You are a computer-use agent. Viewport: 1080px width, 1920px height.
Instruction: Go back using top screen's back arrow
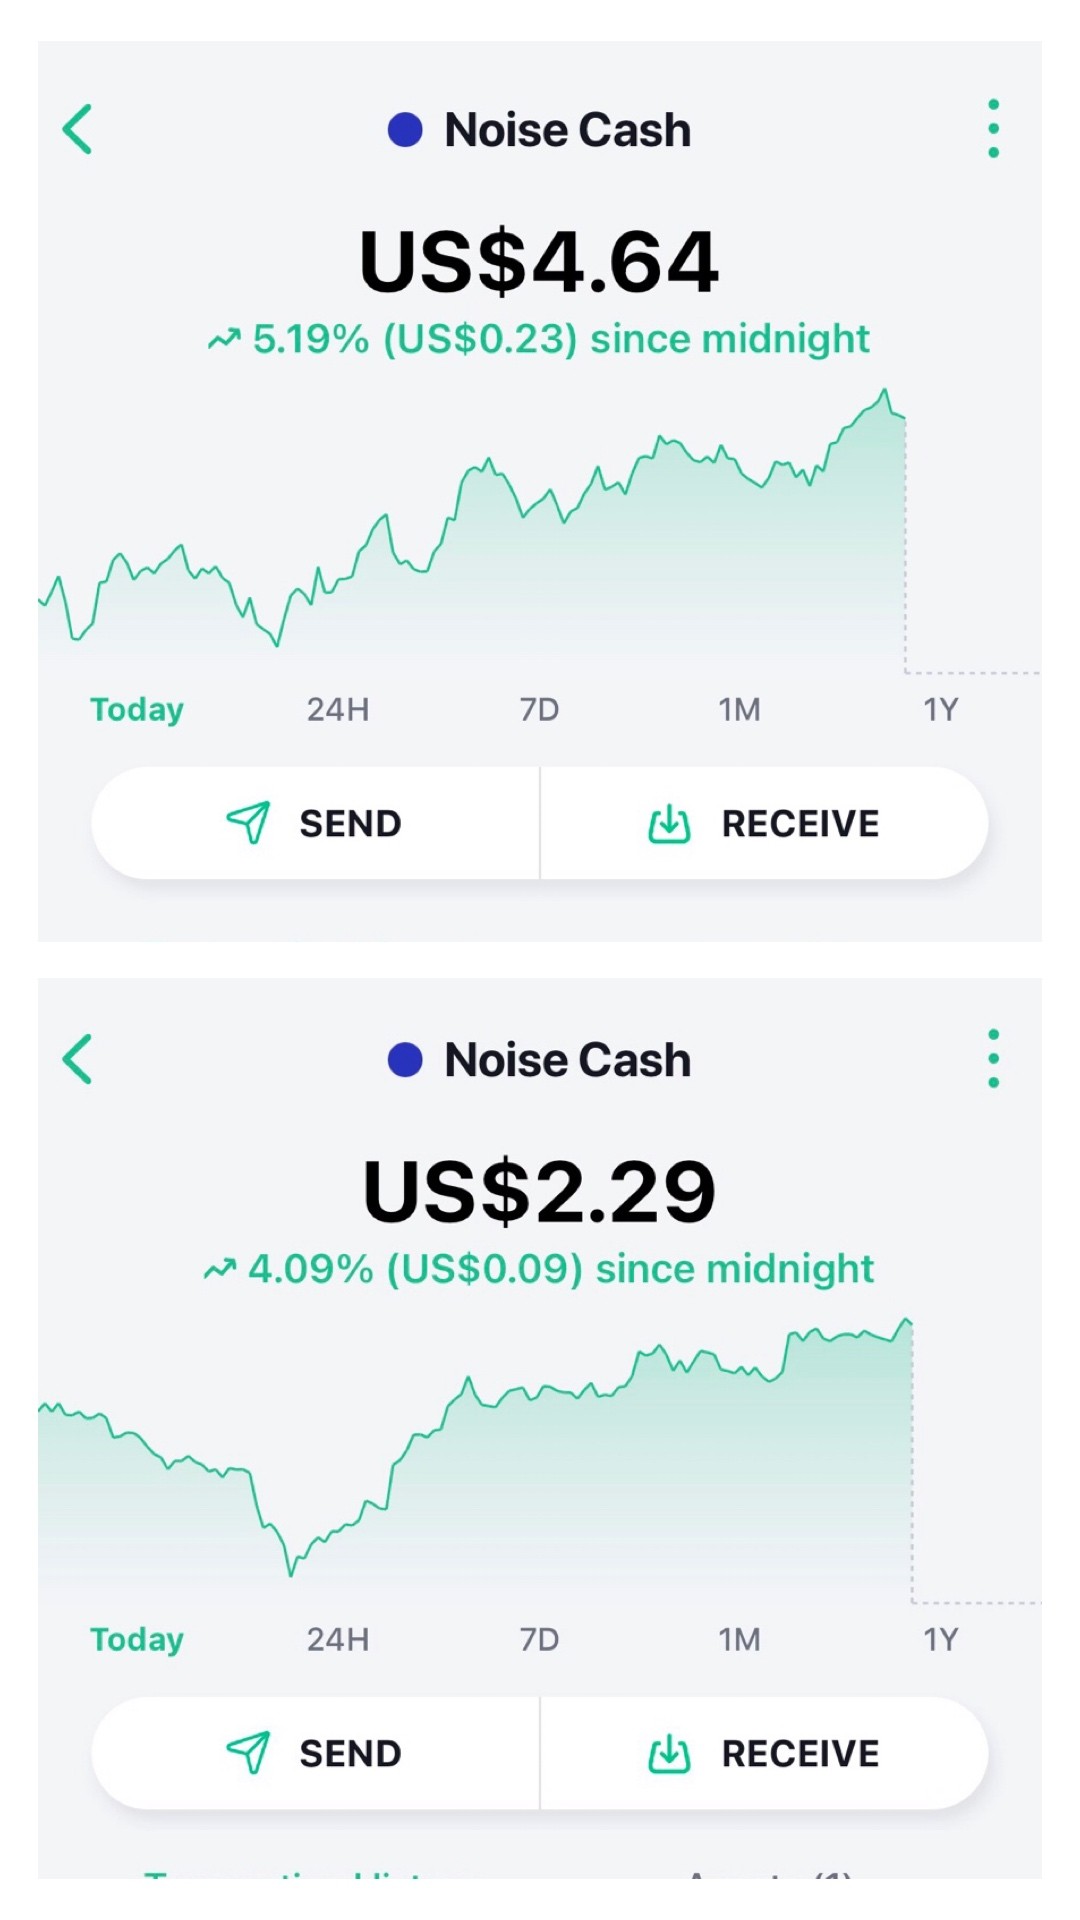(x=77, y=129)
